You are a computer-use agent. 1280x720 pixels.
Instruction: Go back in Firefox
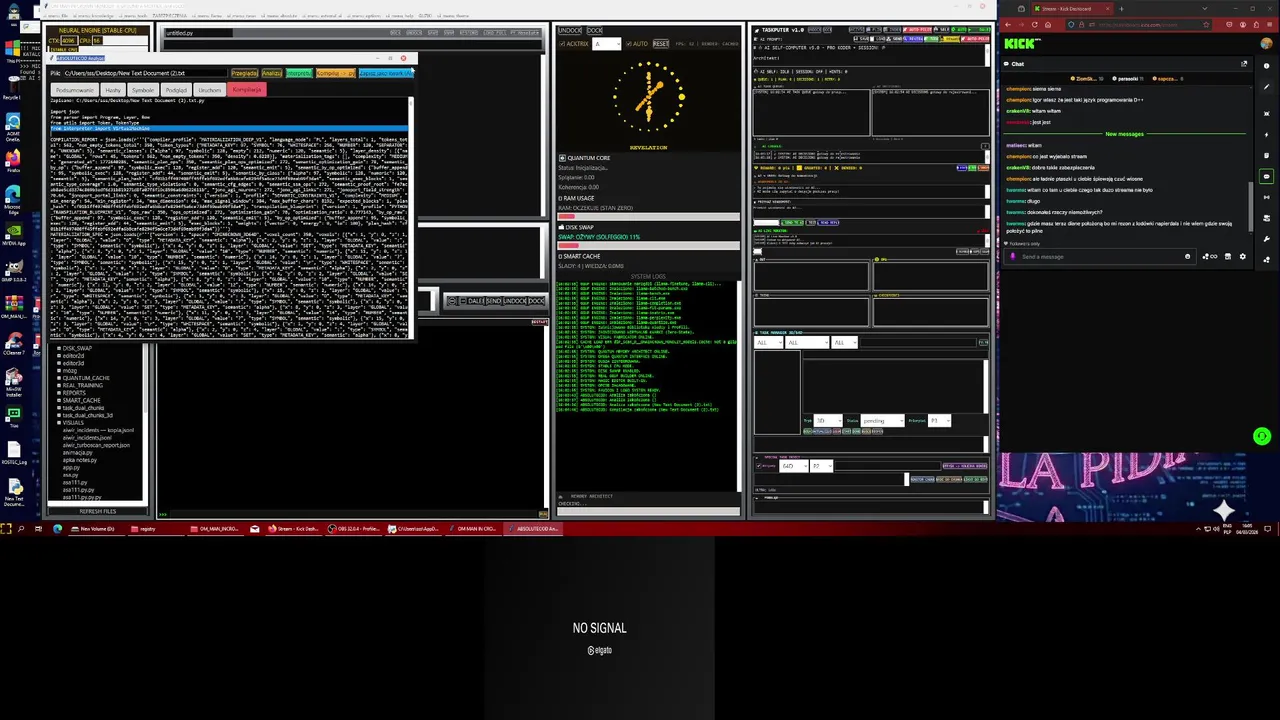[1008, 25]
